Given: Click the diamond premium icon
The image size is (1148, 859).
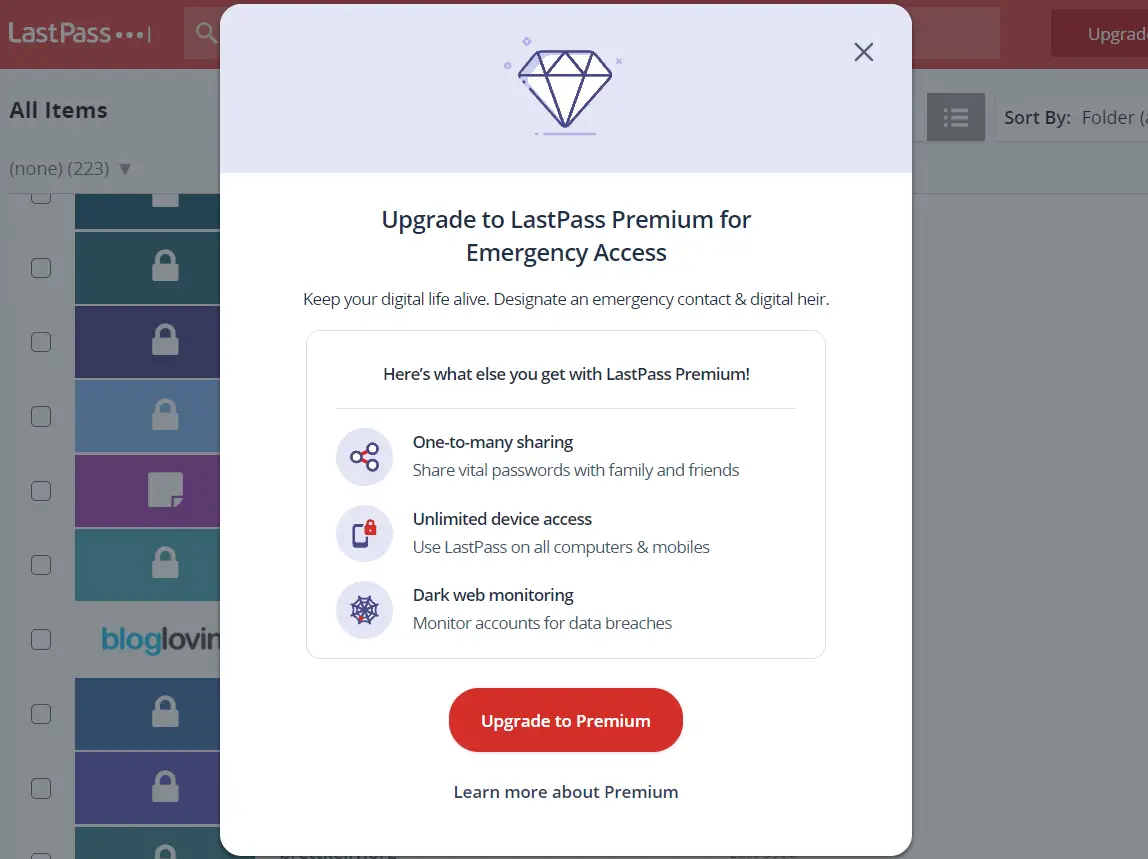Looking at the screenshot, I should 564,87.
